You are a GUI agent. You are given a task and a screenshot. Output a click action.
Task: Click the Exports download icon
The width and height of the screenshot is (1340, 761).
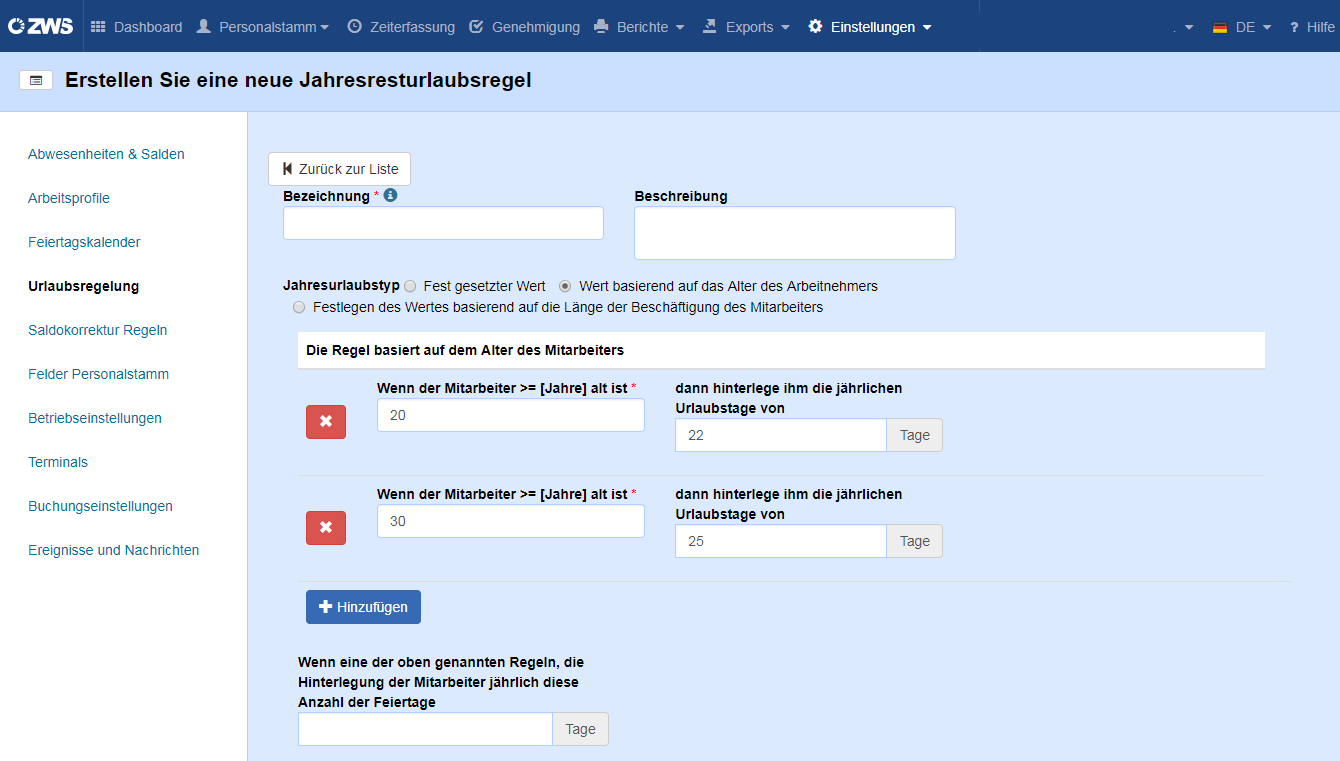click(x=710, y=26)
